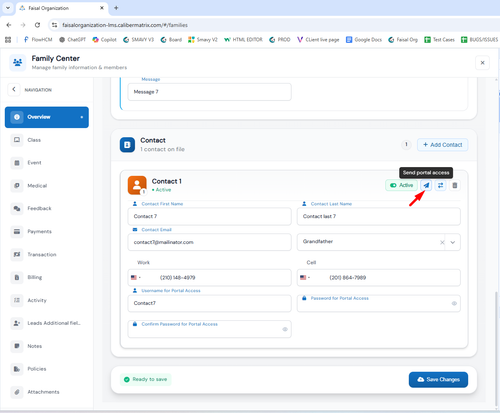Open the Feedback navigation item
This screenshot has width=500, height=413.
[47, 208]
